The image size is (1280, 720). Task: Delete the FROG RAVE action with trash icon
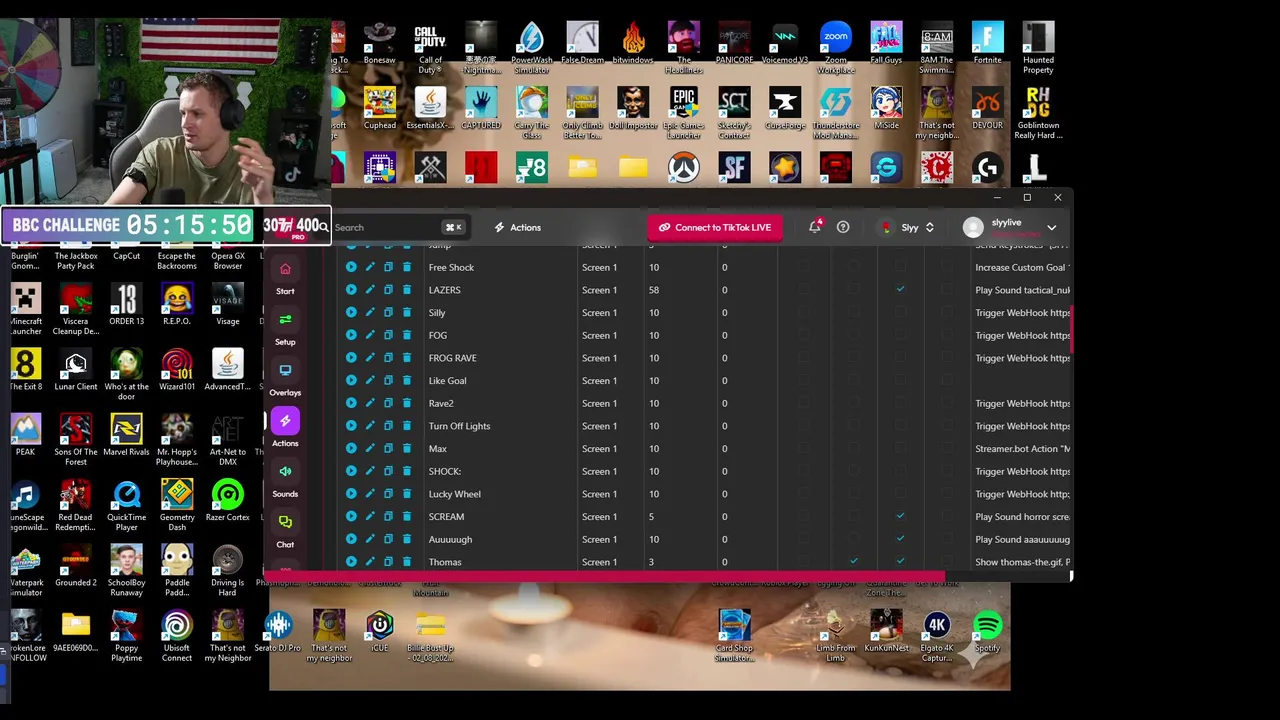pyautogui.click(x=407, y=358)
